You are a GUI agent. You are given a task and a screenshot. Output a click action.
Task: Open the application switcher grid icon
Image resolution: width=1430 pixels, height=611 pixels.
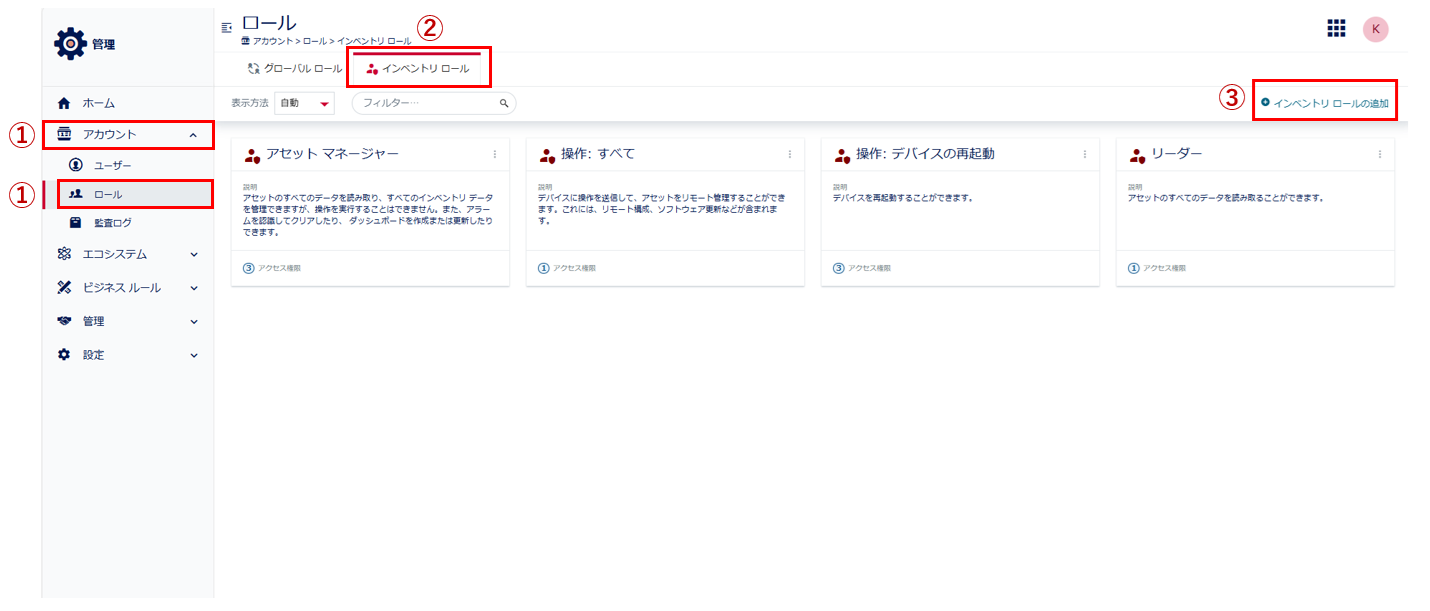tap(1336, 29)
